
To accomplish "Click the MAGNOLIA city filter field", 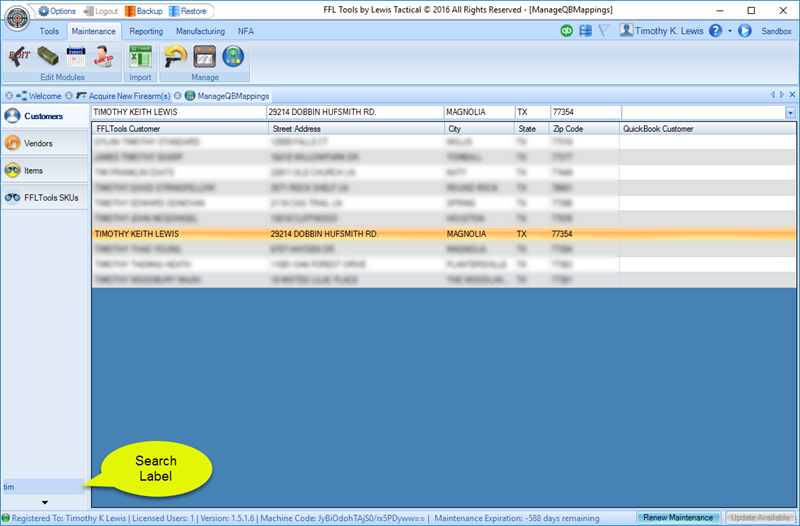I will coord(479,112).
